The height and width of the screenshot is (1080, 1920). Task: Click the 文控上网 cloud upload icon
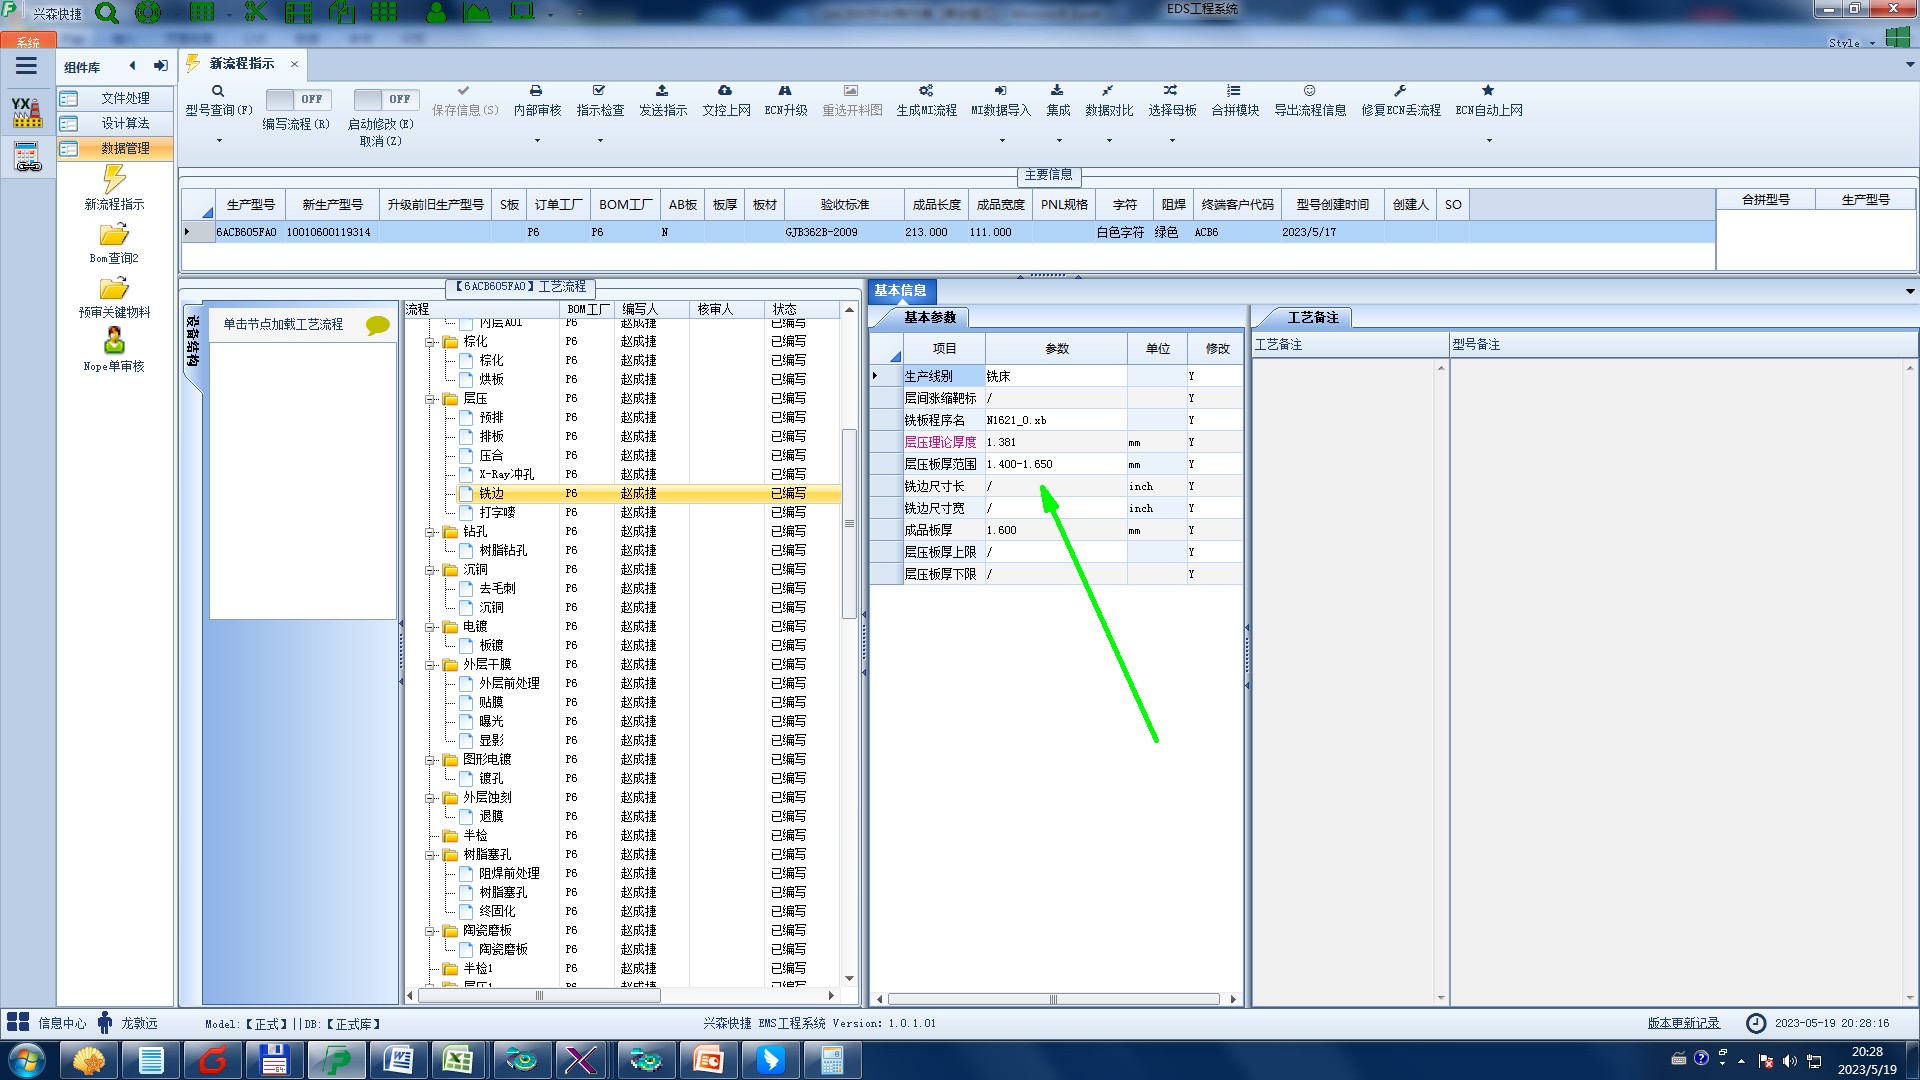tap(725, 91)
